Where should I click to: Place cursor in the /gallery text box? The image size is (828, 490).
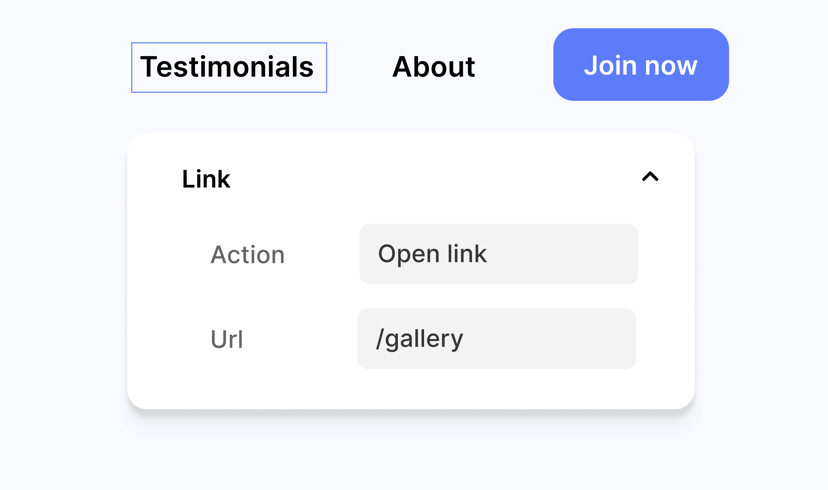tap(496, 339)
